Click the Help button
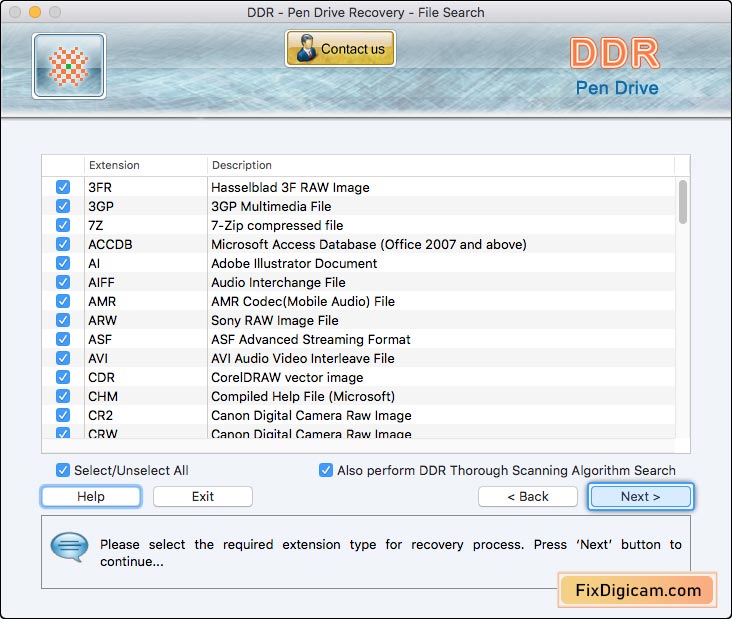732x619 pixels. [x=91, y=496]
